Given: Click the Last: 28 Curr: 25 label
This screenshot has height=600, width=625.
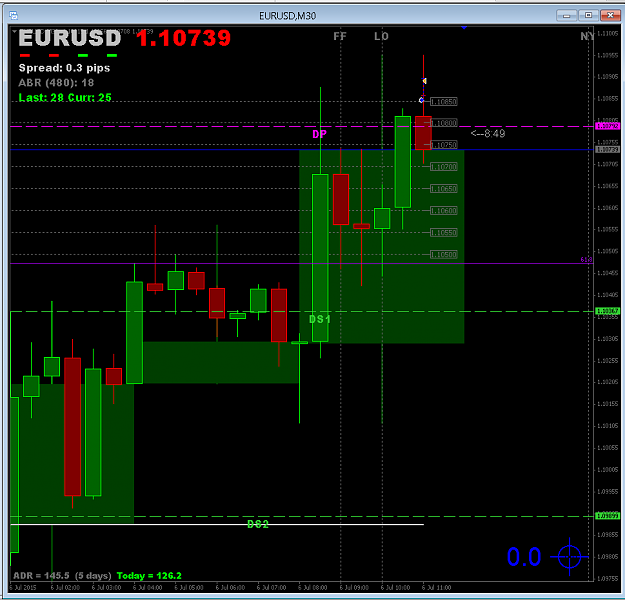Looking at the screenshot, I should pyautogui.click(x=65, y=97).
